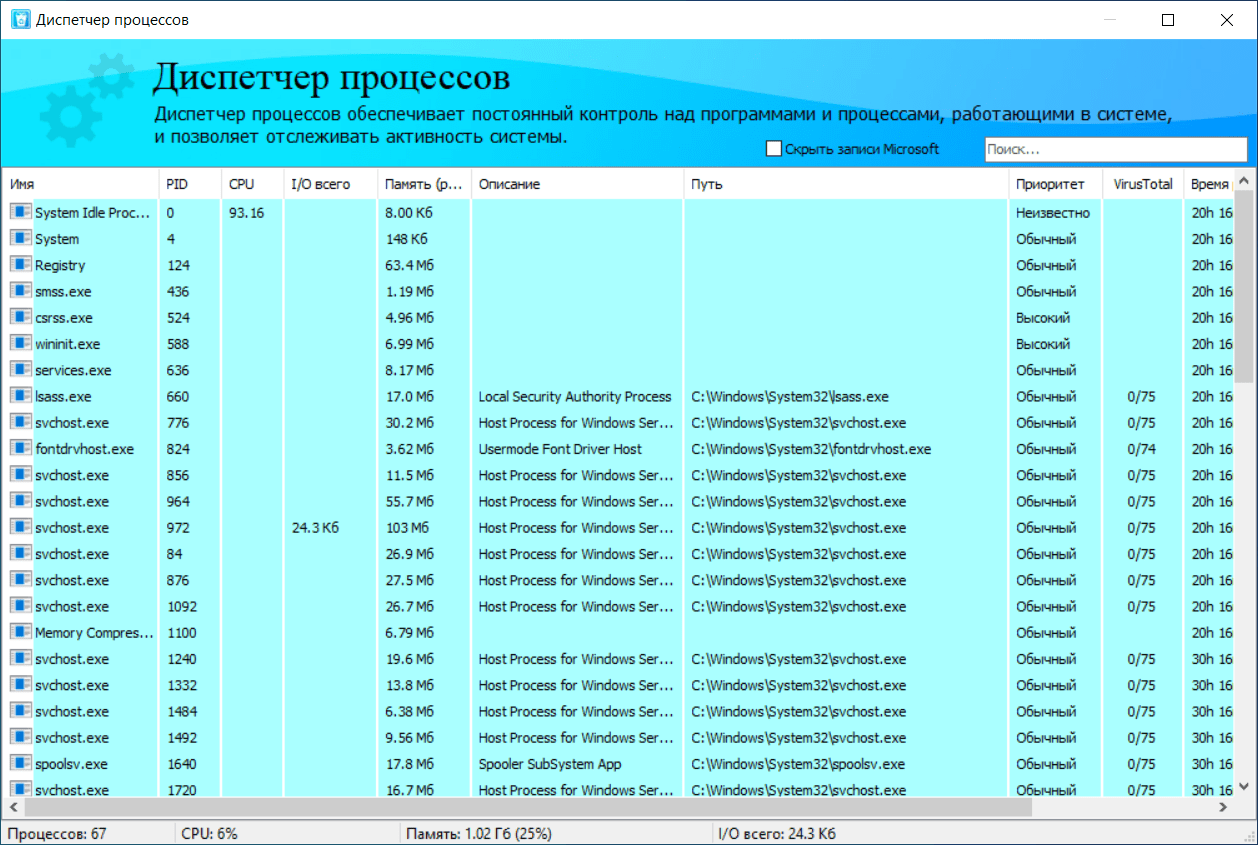
Task: Click the vertical scrollbar thumb
Action: pyautogui.click(x=1245, y=286)
